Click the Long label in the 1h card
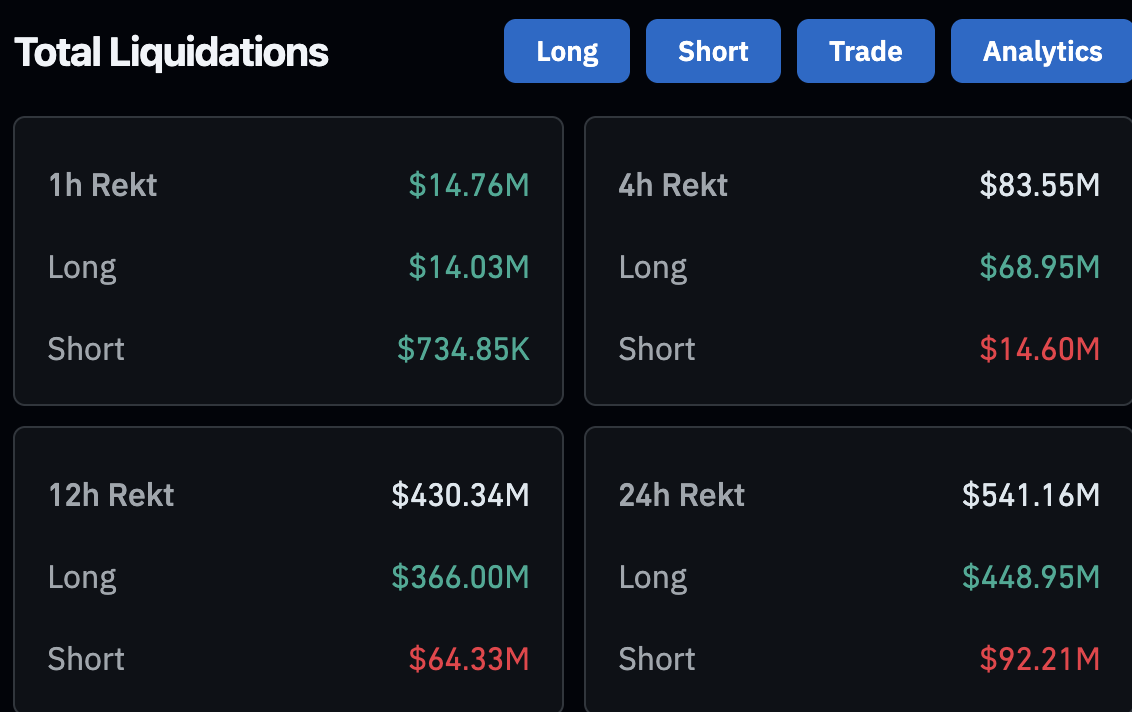This screenshot has width=1132, height=712. tap(82, 267)
